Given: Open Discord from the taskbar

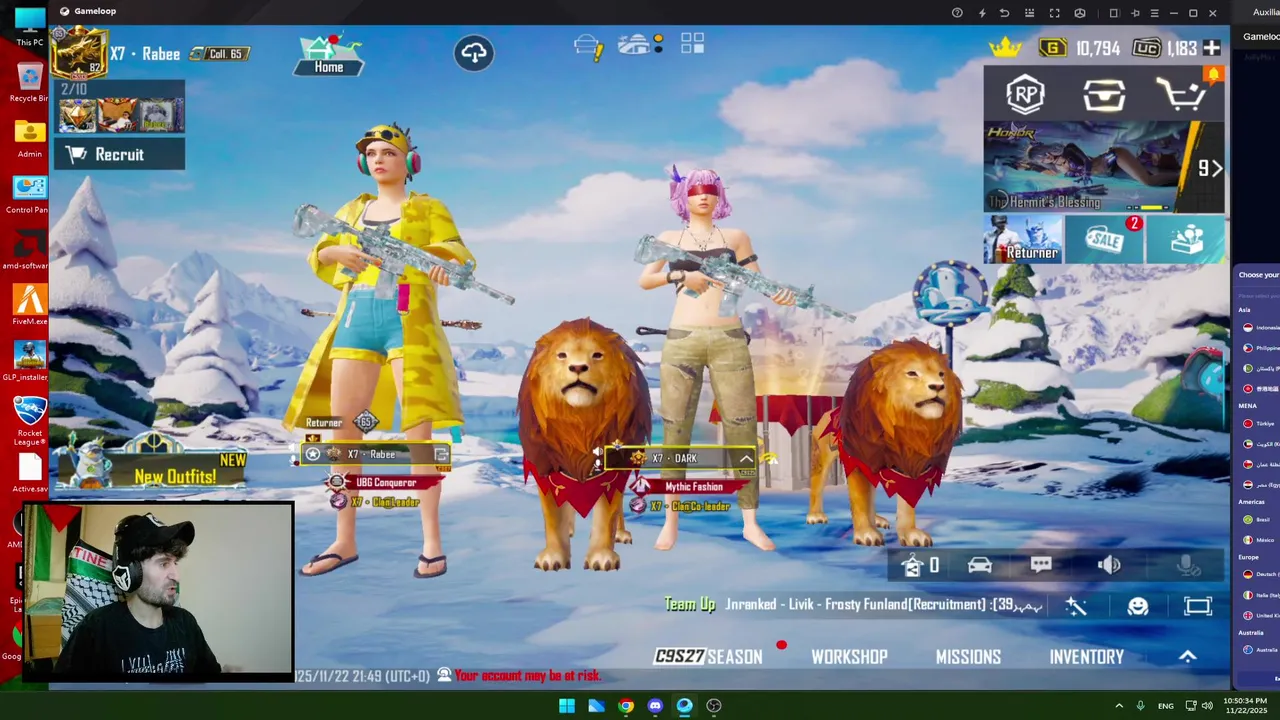Looking at the screenshot, I should pos(655,706).
